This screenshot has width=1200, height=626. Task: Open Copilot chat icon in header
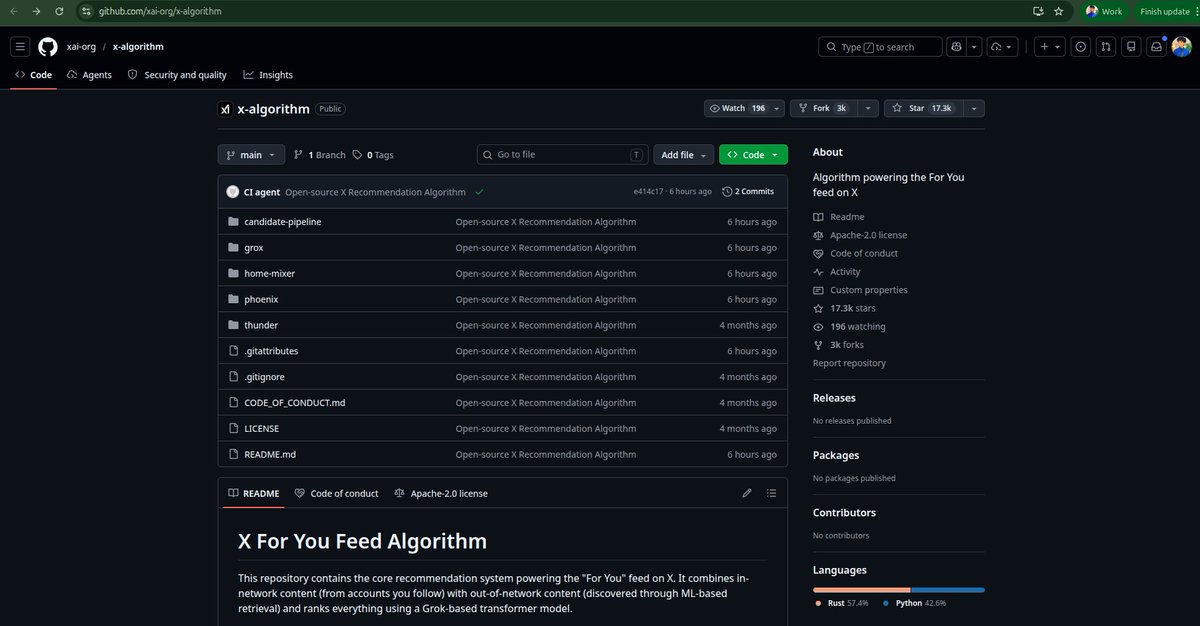pyautogui.click(x=957, y=47)
